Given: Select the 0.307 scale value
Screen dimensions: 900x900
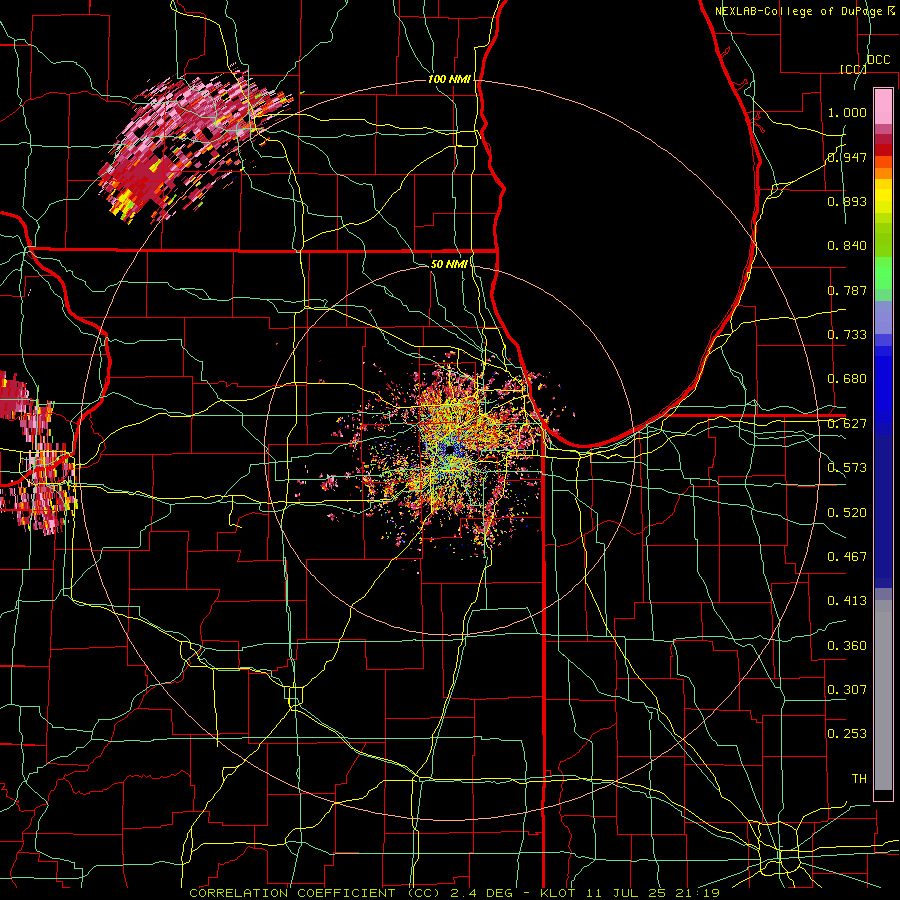Looking at the screenshot, I should point(847,689).
